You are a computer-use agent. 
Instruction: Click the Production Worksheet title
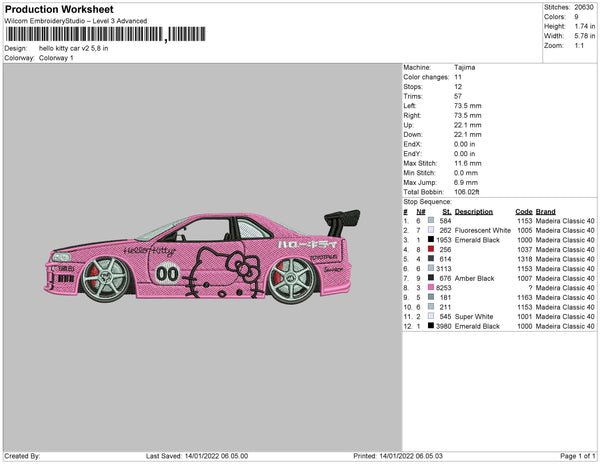pyautogui.click(x=59, y=11)
